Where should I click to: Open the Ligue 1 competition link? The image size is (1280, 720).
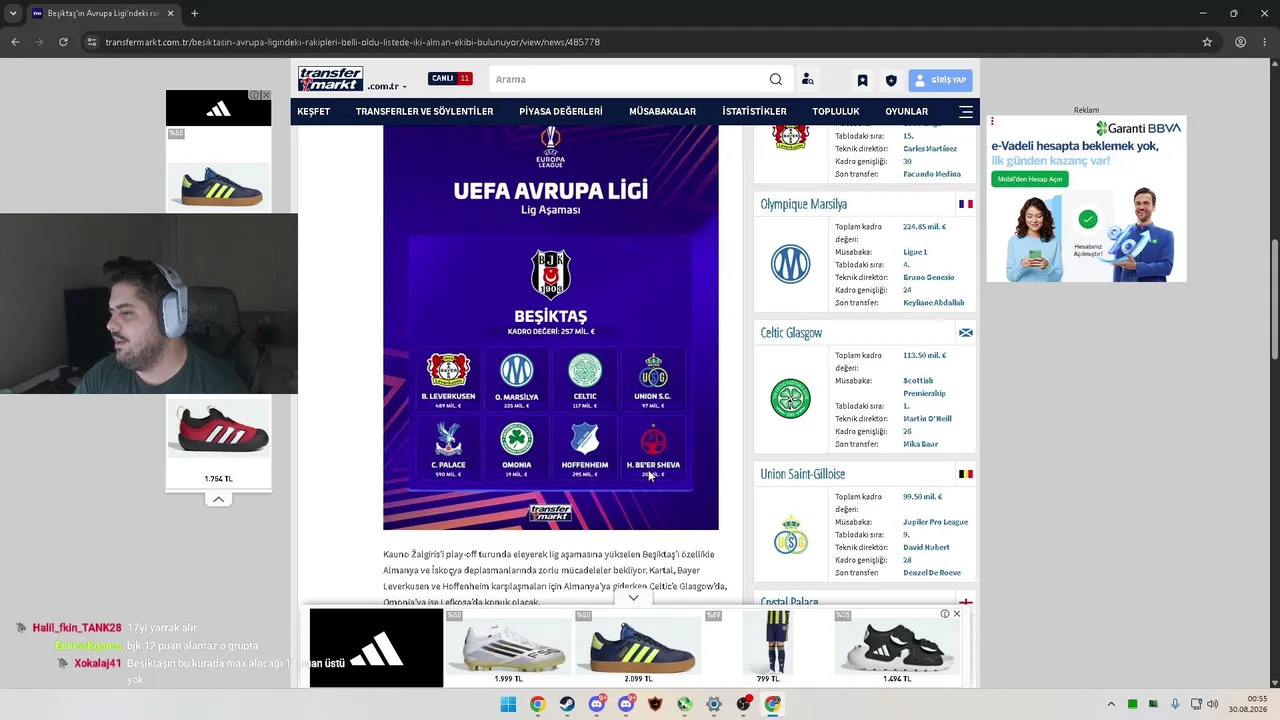tap(915, 252)
